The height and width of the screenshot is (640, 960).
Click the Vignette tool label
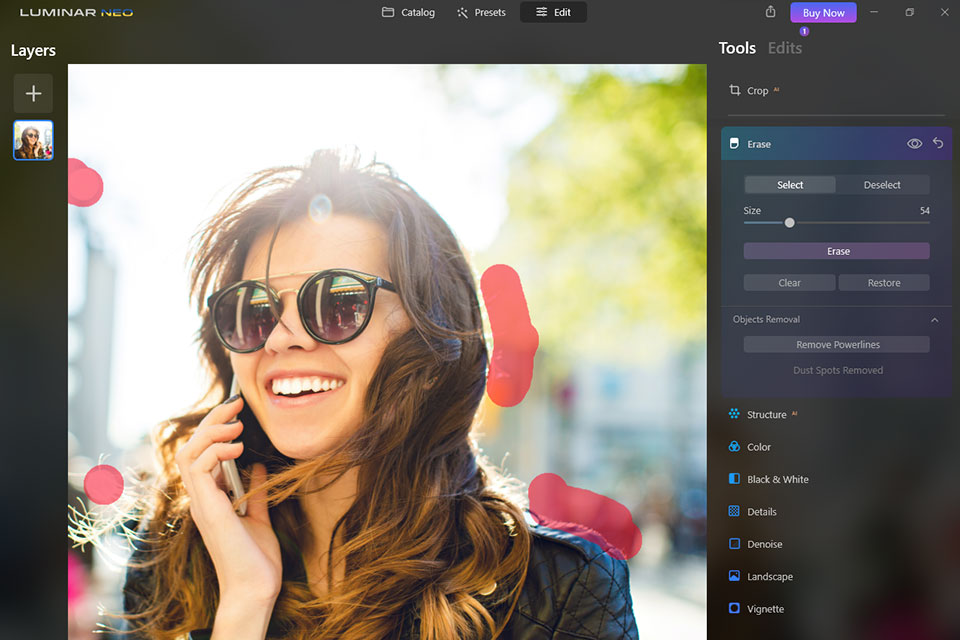[765, 609]
